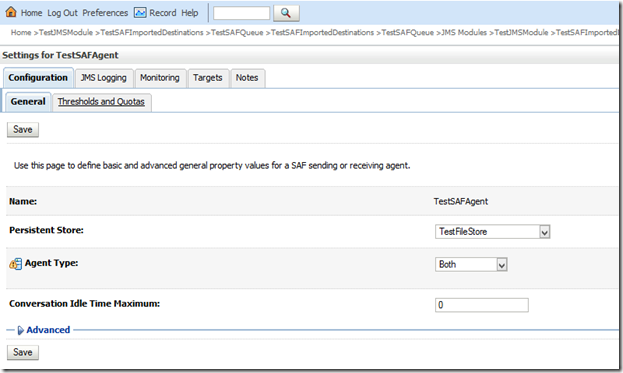Expand the Advanced section link
The width and height of the screenshot is (623, 373).
coord(48,330)
